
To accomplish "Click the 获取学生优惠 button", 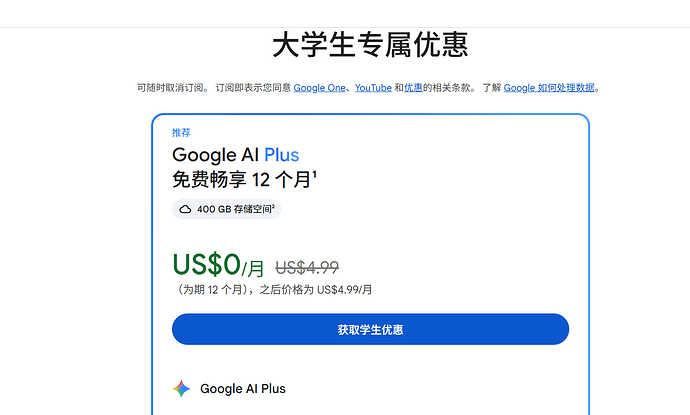I will (370, 329).
